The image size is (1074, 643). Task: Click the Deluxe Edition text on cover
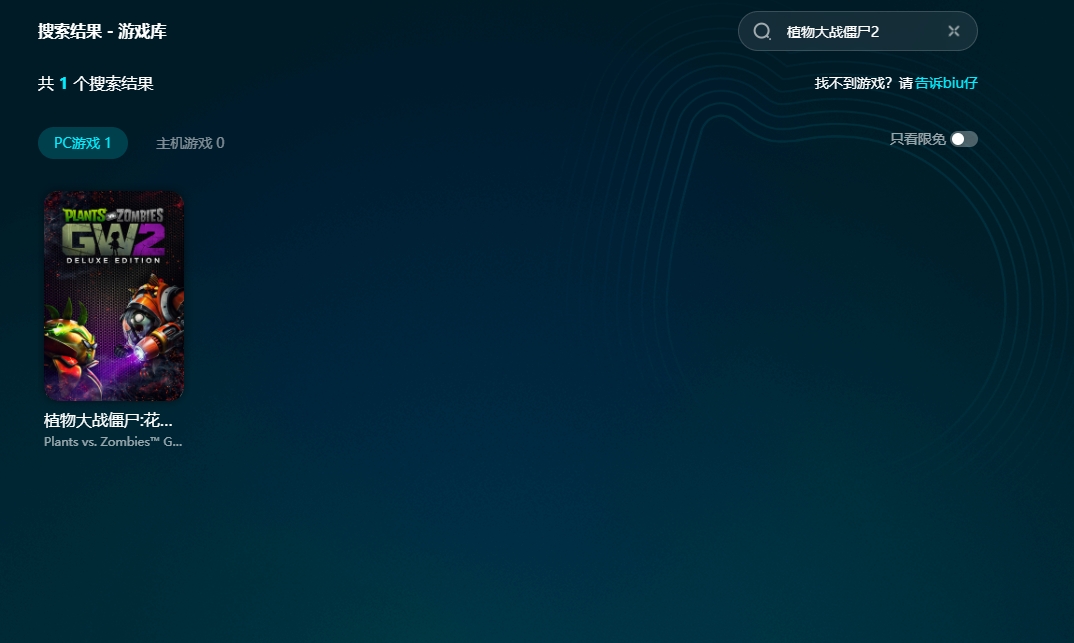pos(113,260)
